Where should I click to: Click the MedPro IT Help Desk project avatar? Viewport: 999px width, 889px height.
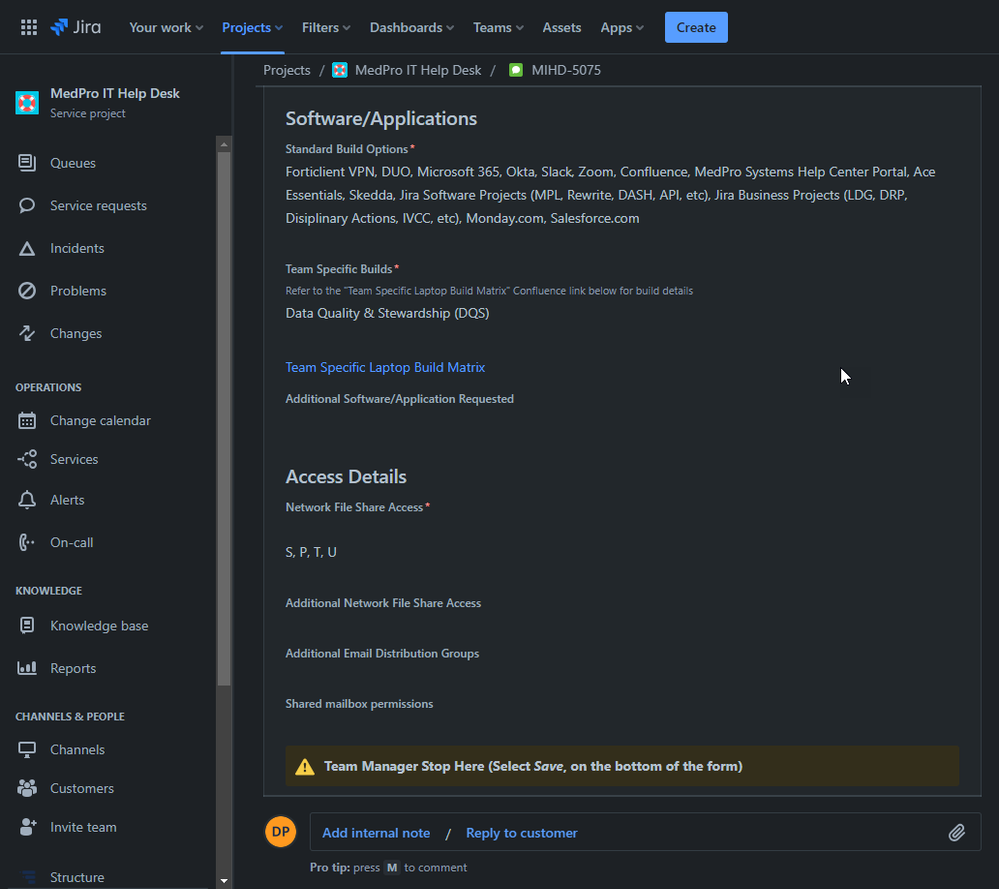tap(27, 103)
